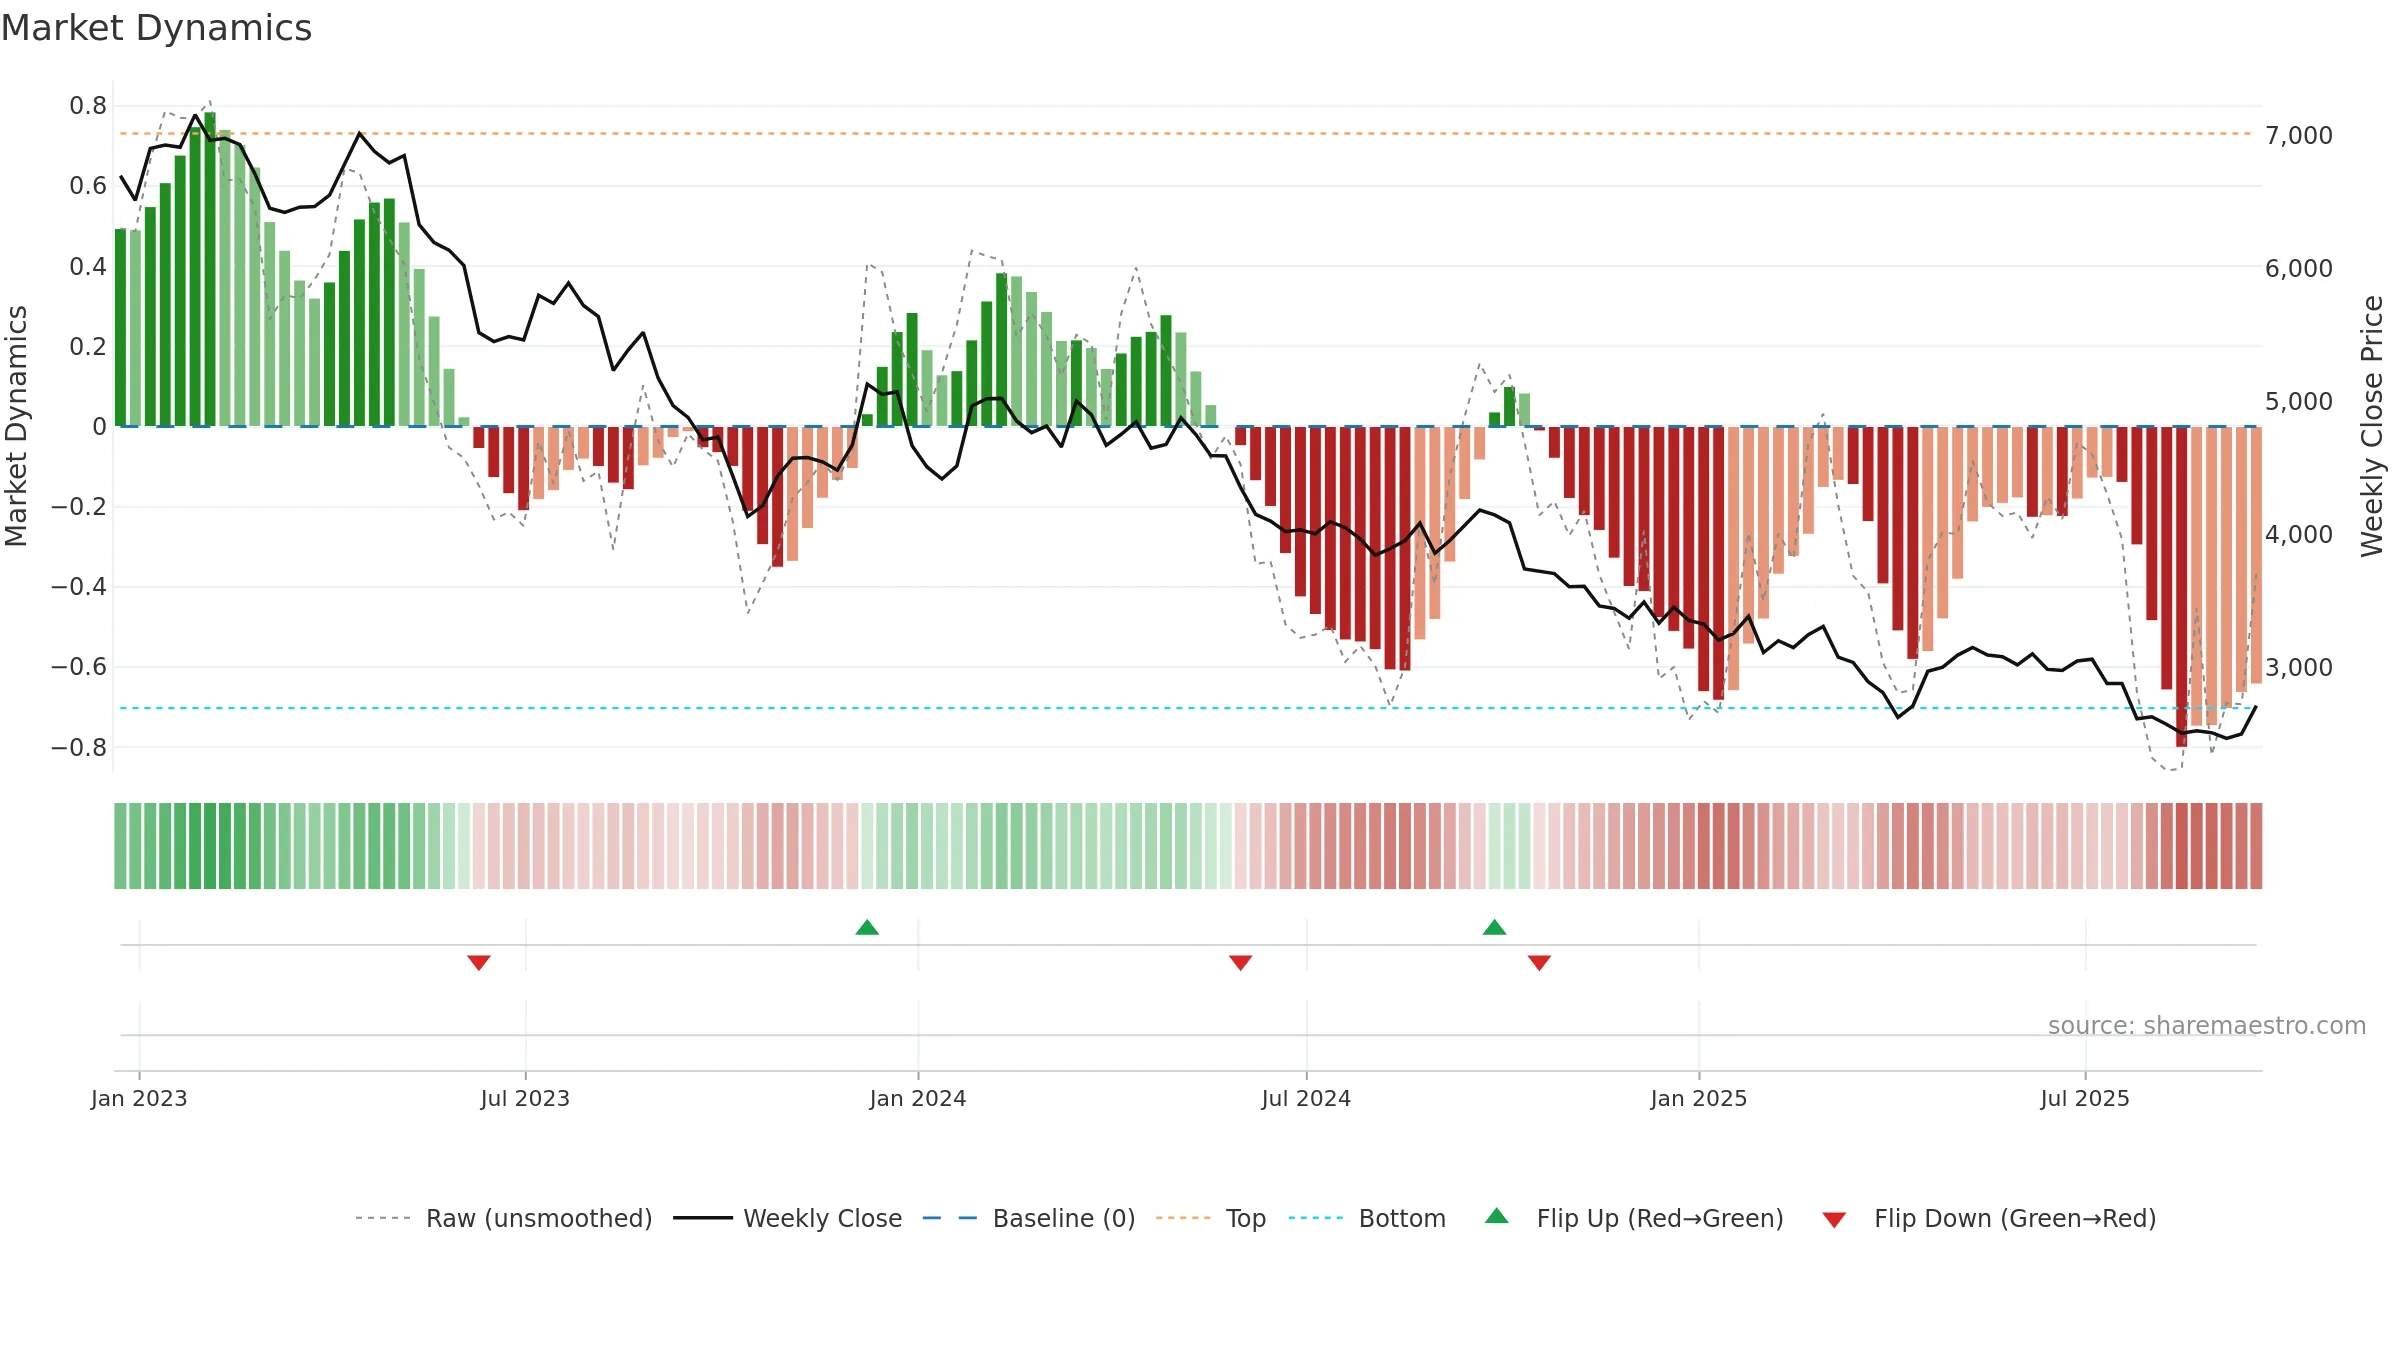Viewport: 2400px width, 1350px height.
Task: Select the green flip-up marker after Jul 2024
Action: click(x=1494, y=927)
